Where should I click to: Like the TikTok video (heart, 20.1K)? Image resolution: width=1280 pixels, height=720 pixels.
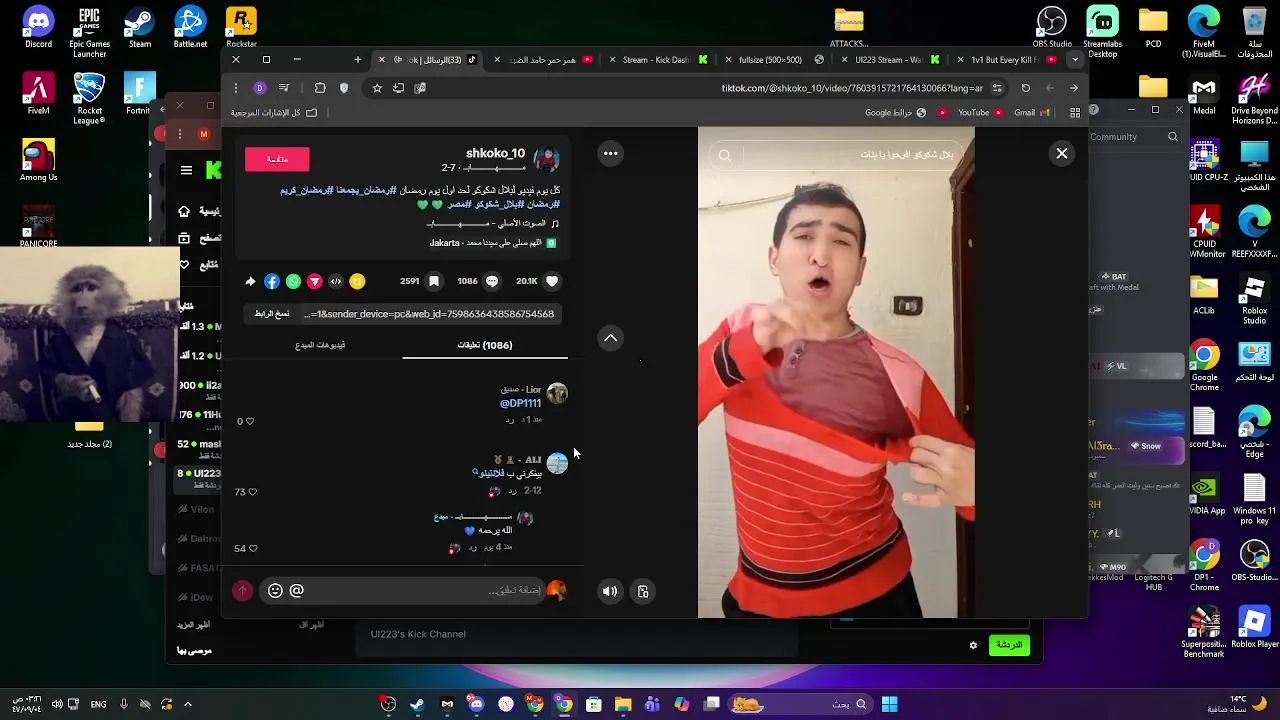pyautogui.click(x=552, y=282)
